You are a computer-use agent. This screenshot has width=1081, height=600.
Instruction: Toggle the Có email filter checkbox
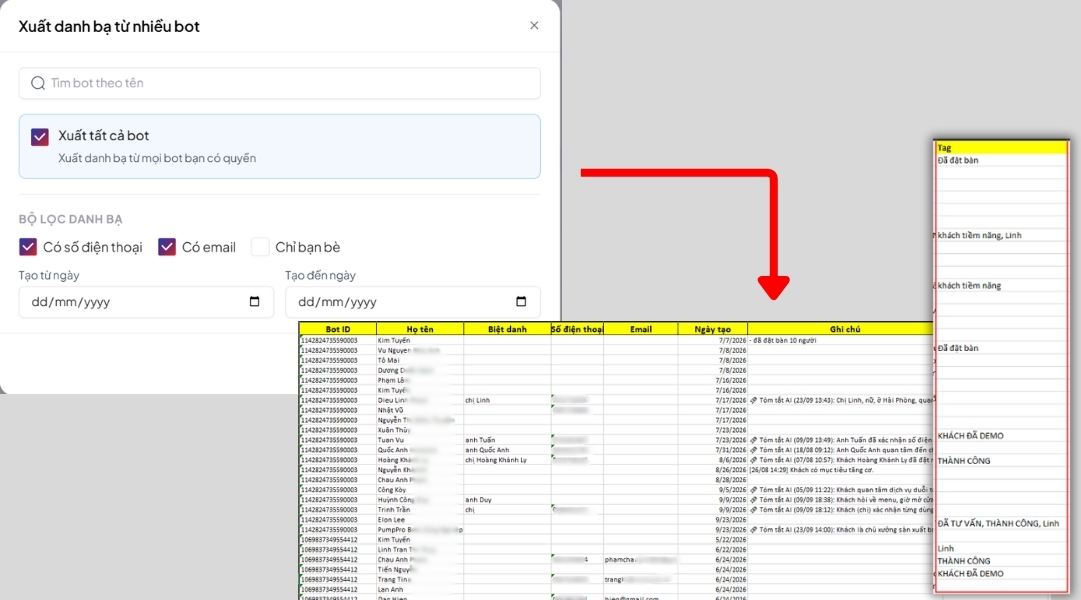pyautogui.click(x=167, y=247)
